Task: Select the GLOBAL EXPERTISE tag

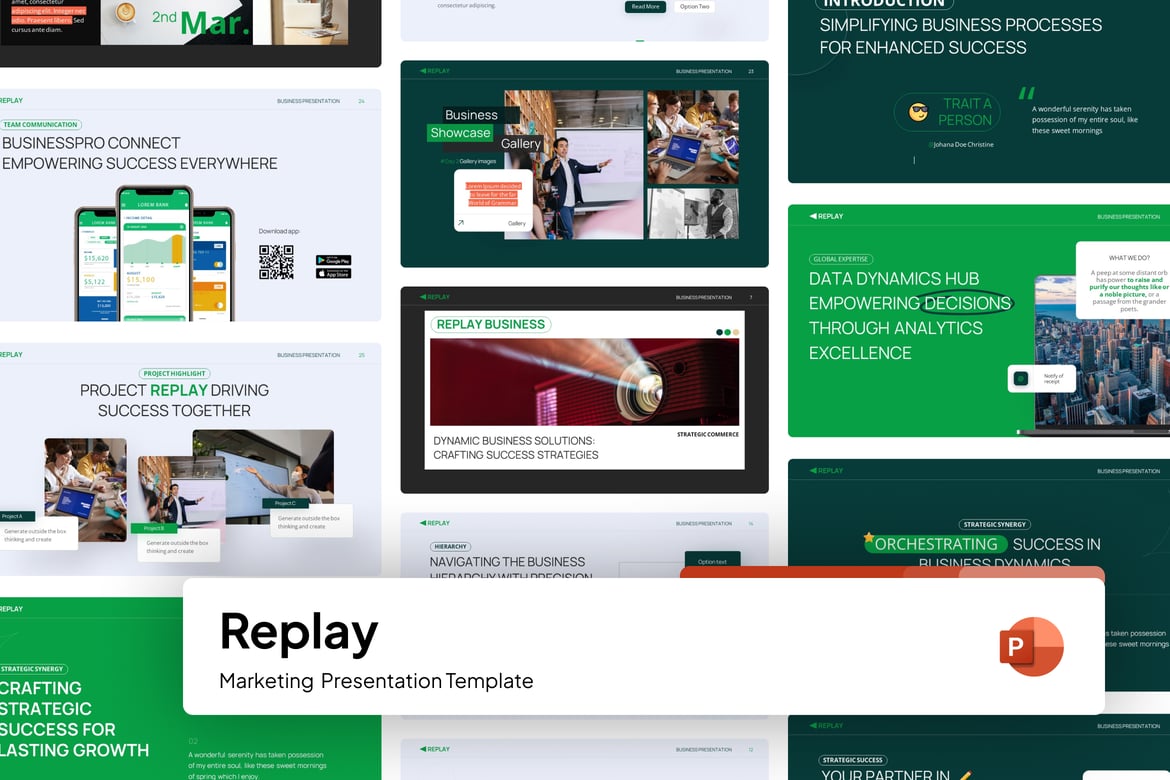Action: [841, 259]
